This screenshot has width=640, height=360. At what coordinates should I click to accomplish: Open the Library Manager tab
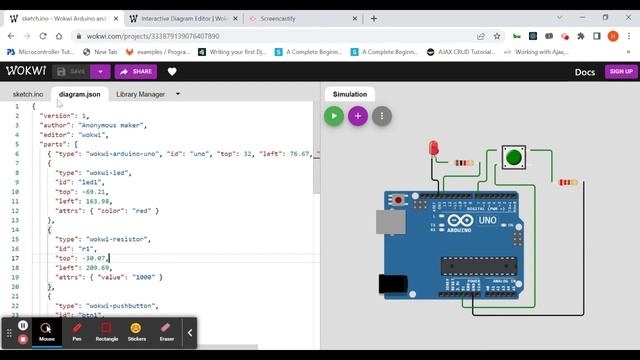(x=140, y=94)
